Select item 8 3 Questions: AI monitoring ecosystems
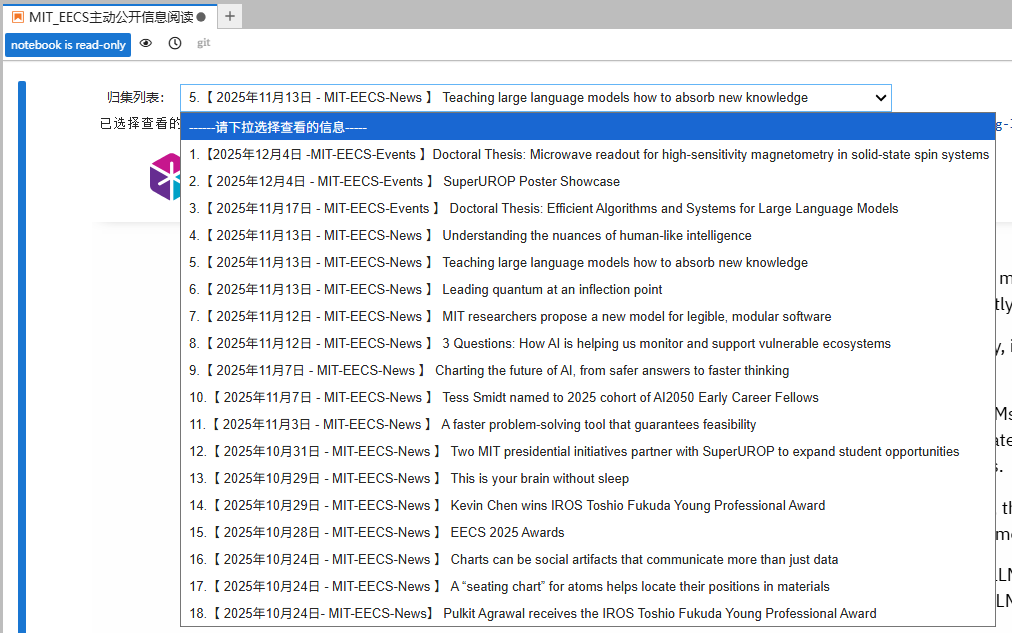 pyautogui.click(x=588, y=343)
